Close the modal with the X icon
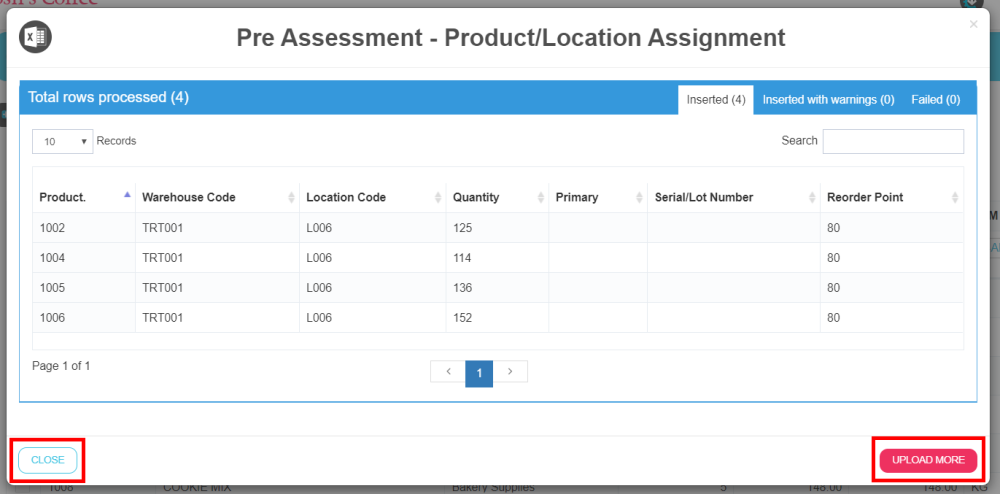This screenshot has width=1000, height=494. tap(973, 24)
